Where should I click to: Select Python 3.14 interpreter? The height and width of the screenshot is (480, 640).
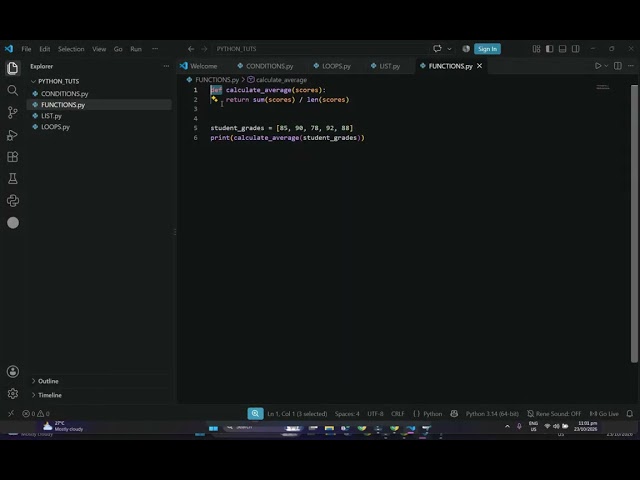492,413
